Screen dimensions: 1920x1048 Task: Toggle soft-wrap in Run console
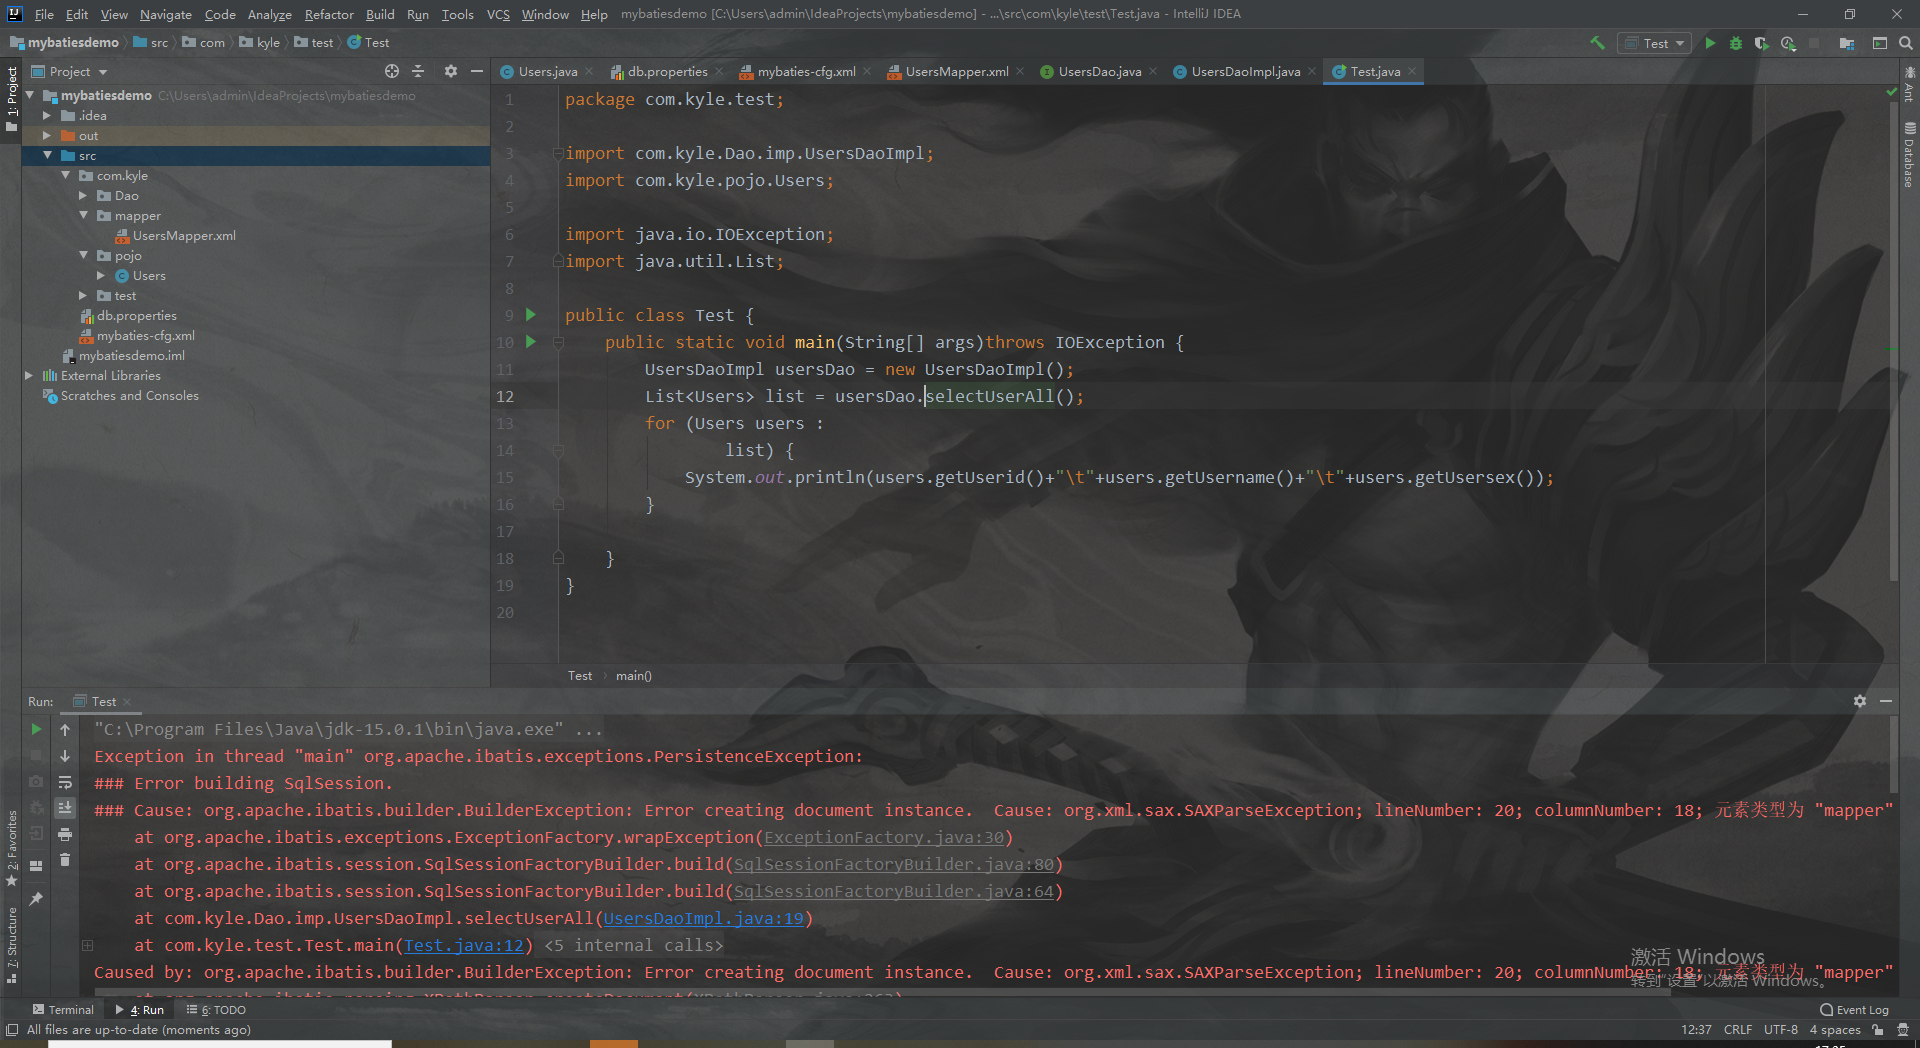[x=65, y=782]
